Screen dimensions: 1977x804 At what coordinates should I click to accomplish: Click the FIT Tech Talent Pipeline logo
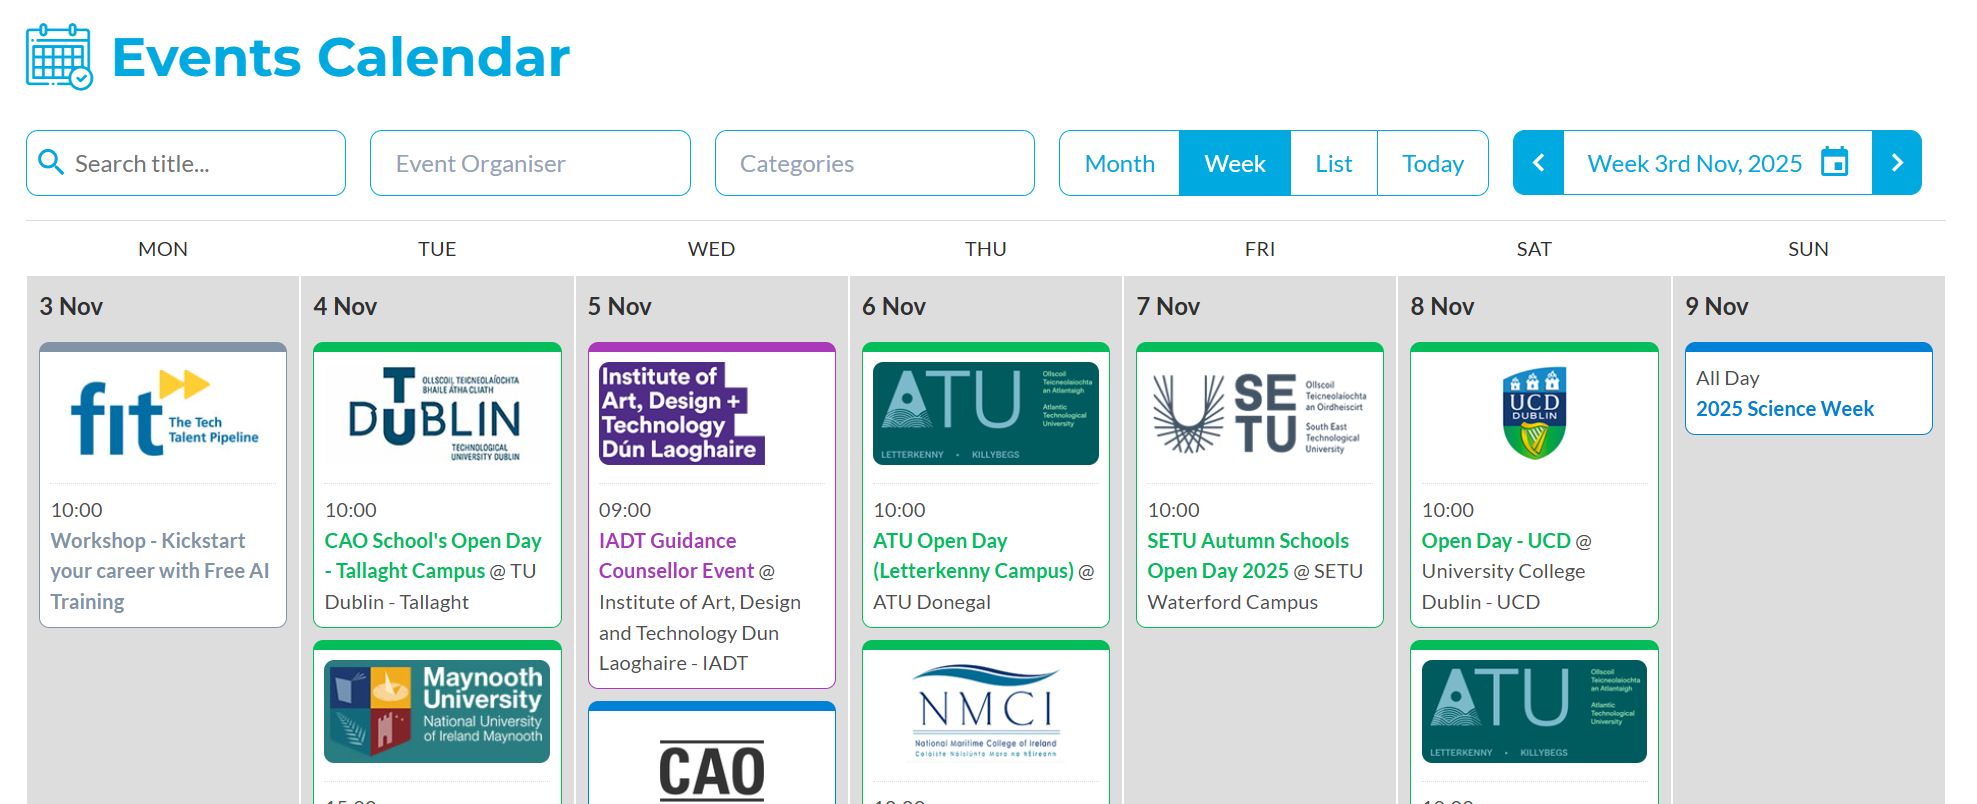point(163,413)
